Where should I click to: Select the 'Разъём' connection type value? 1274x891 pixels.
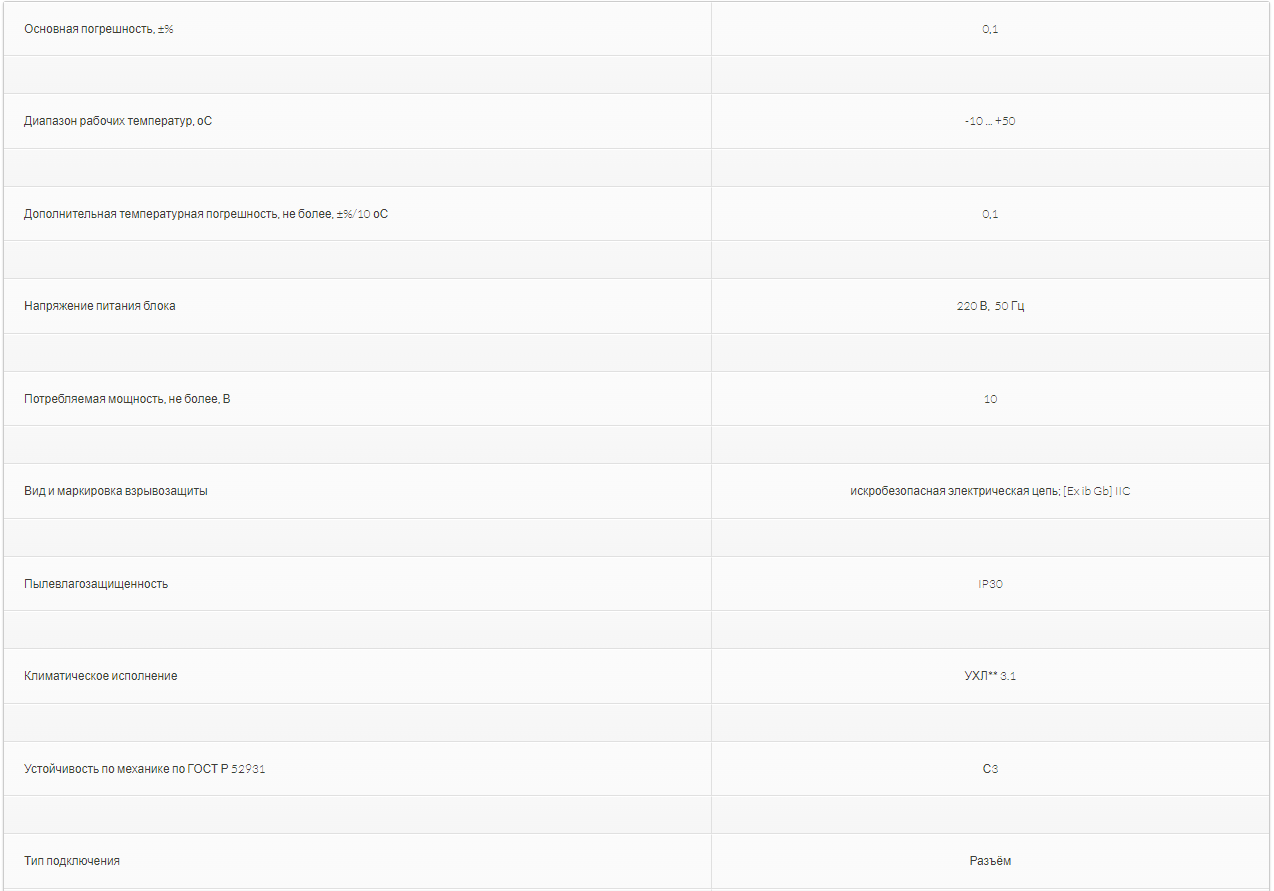point(990,861)
